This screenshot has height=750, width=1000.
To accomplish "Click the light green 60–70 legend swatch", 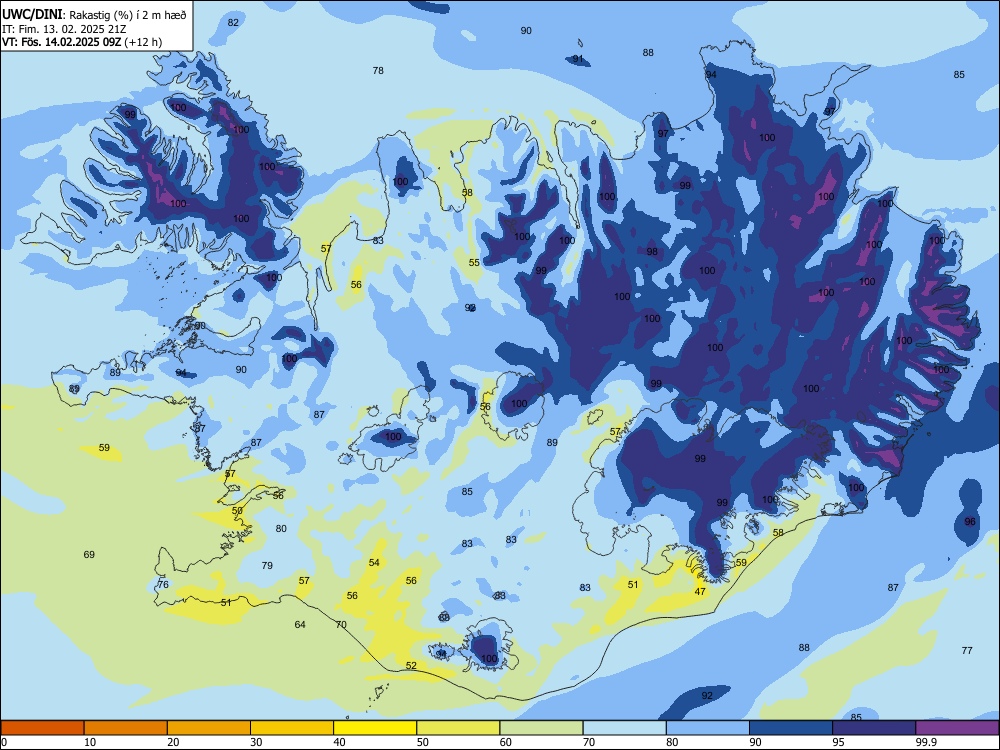I will coord(541,728).
